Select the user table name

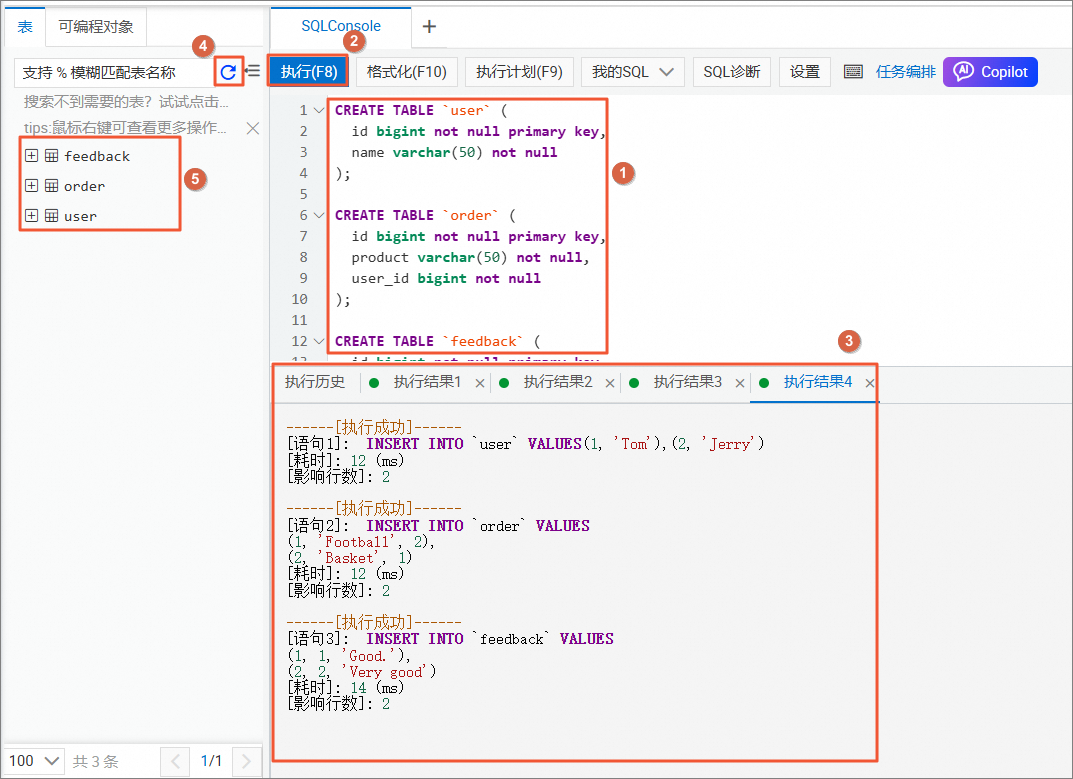(80, 216)
